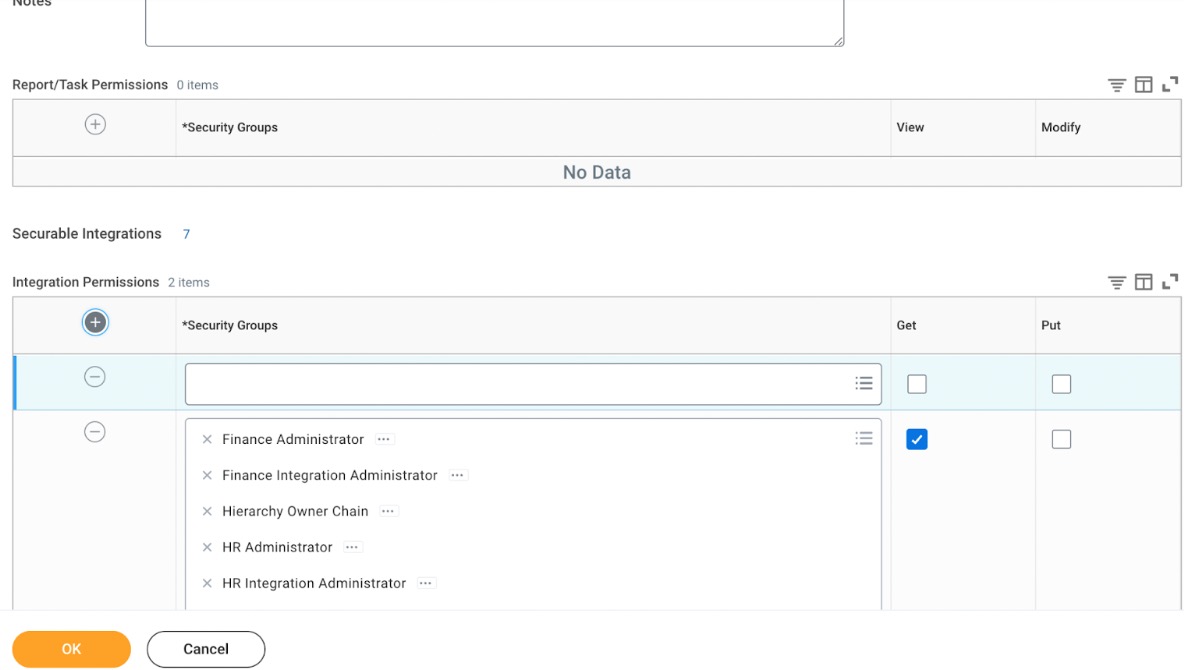
Task: Expand the filter options on Report/Task Permissions
Action: (x=1117, y=85)
